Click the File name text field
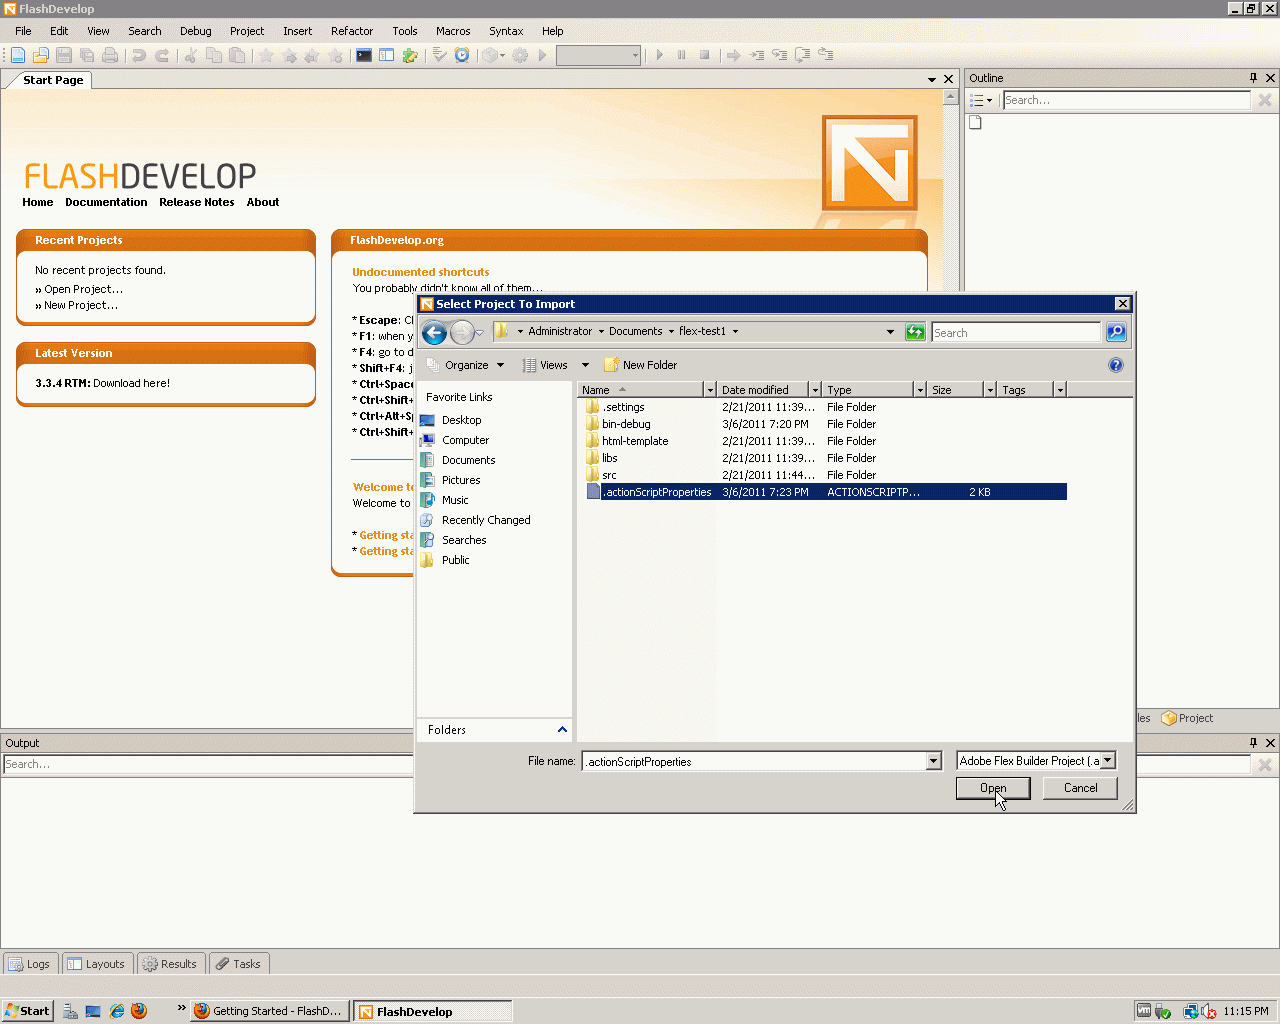 click(756, 761)
